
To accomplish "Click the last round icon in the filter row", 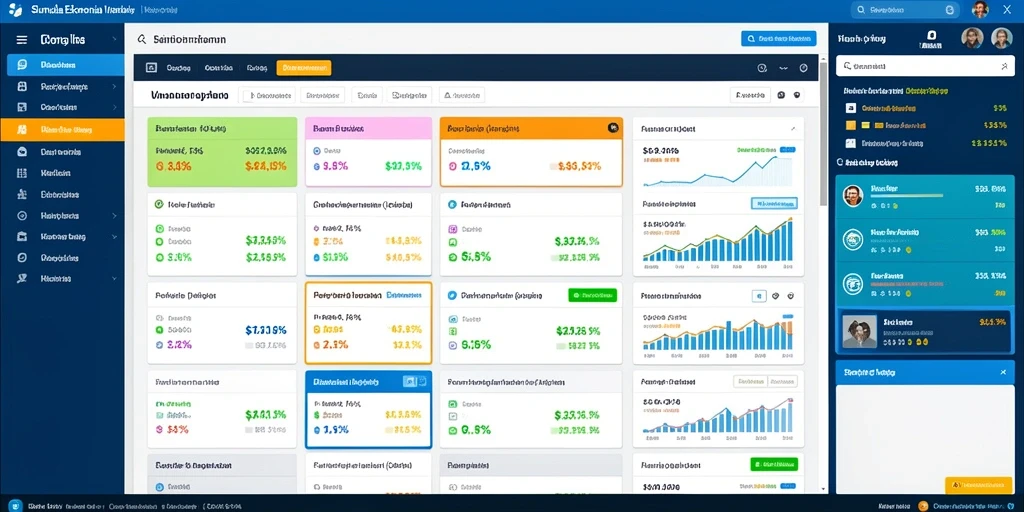I will [x=797, y=95].
